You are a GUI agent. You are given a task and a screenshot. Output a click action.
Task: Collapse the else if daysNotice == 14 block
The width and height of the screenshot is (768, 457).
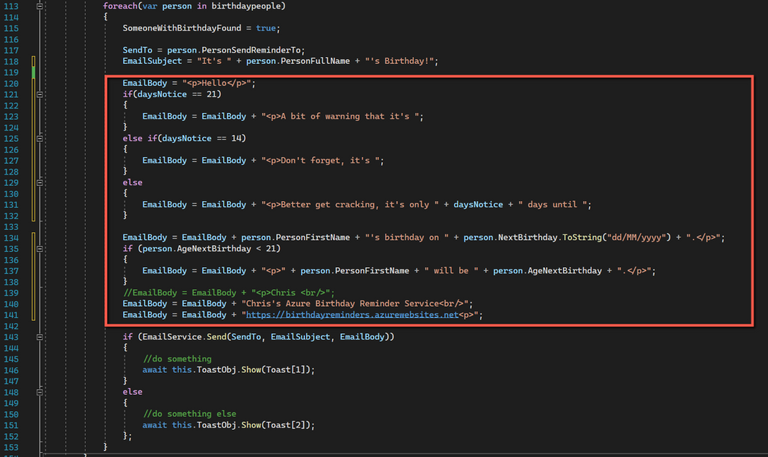40,138
